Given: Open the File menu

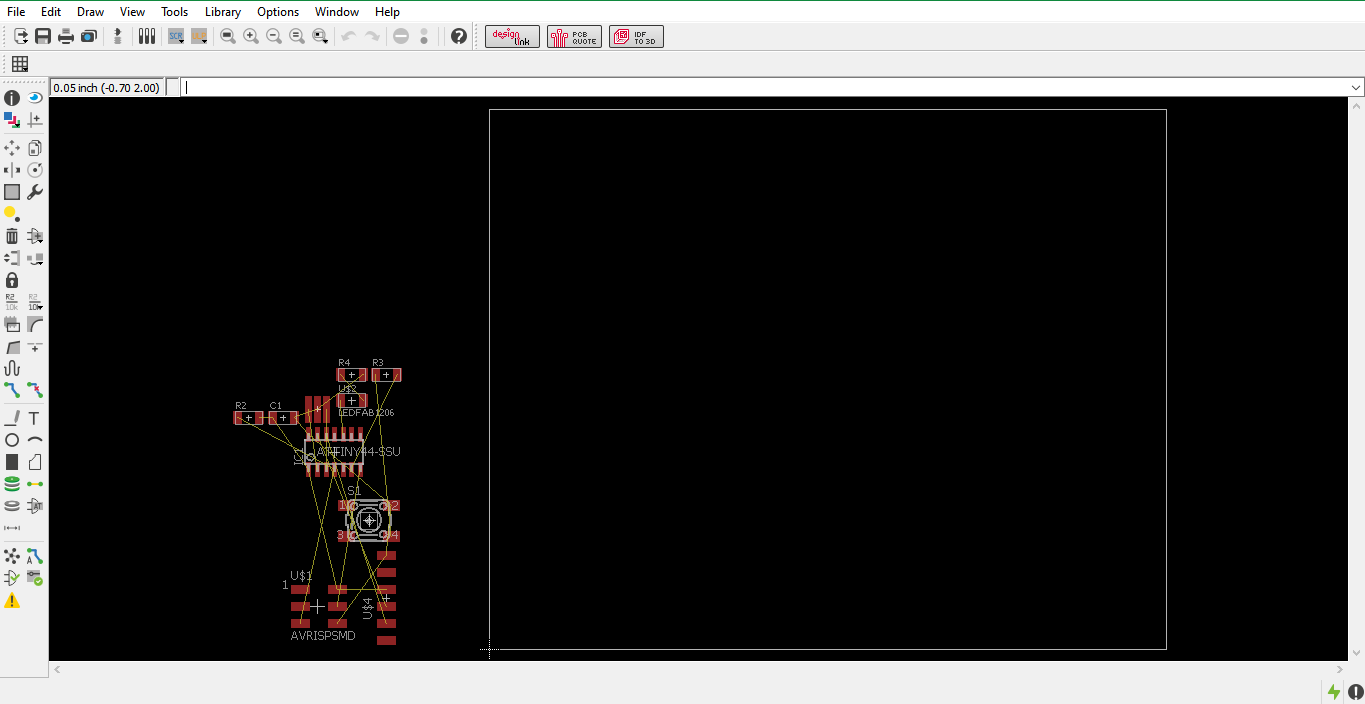Looking at the screenshot, I should click(16, 12).
